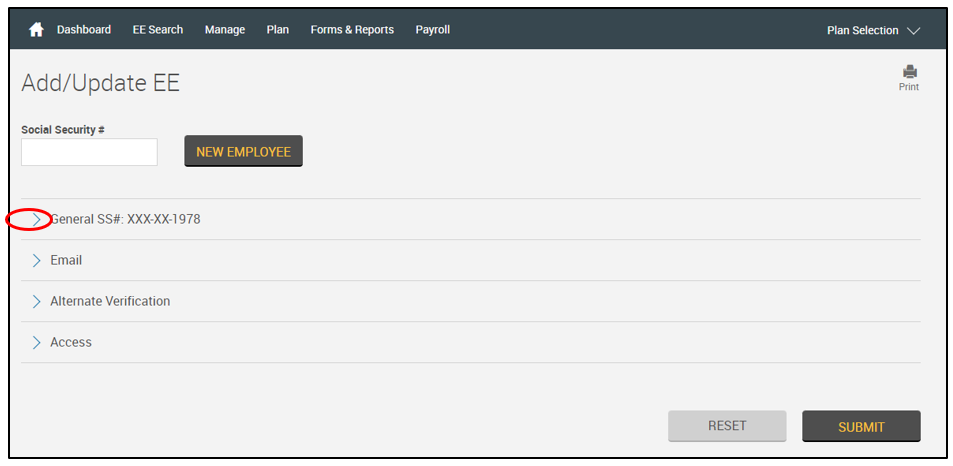Focus the Social Security # input field
The width and height of the screenshot is (953, 466).
(x=89, y=152)
